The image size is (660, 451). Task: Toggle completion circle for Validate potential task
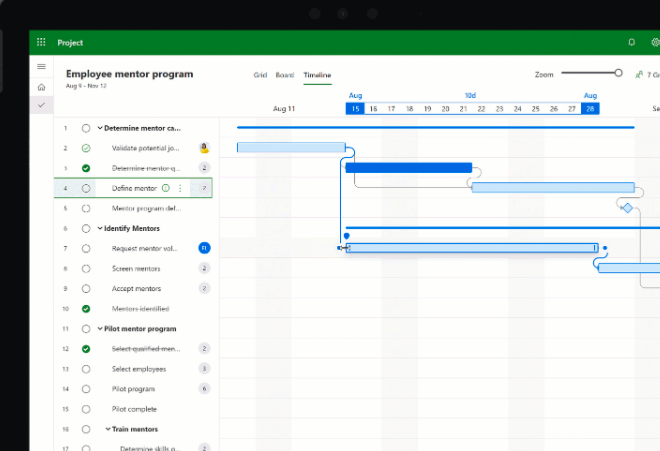[86, 148]
